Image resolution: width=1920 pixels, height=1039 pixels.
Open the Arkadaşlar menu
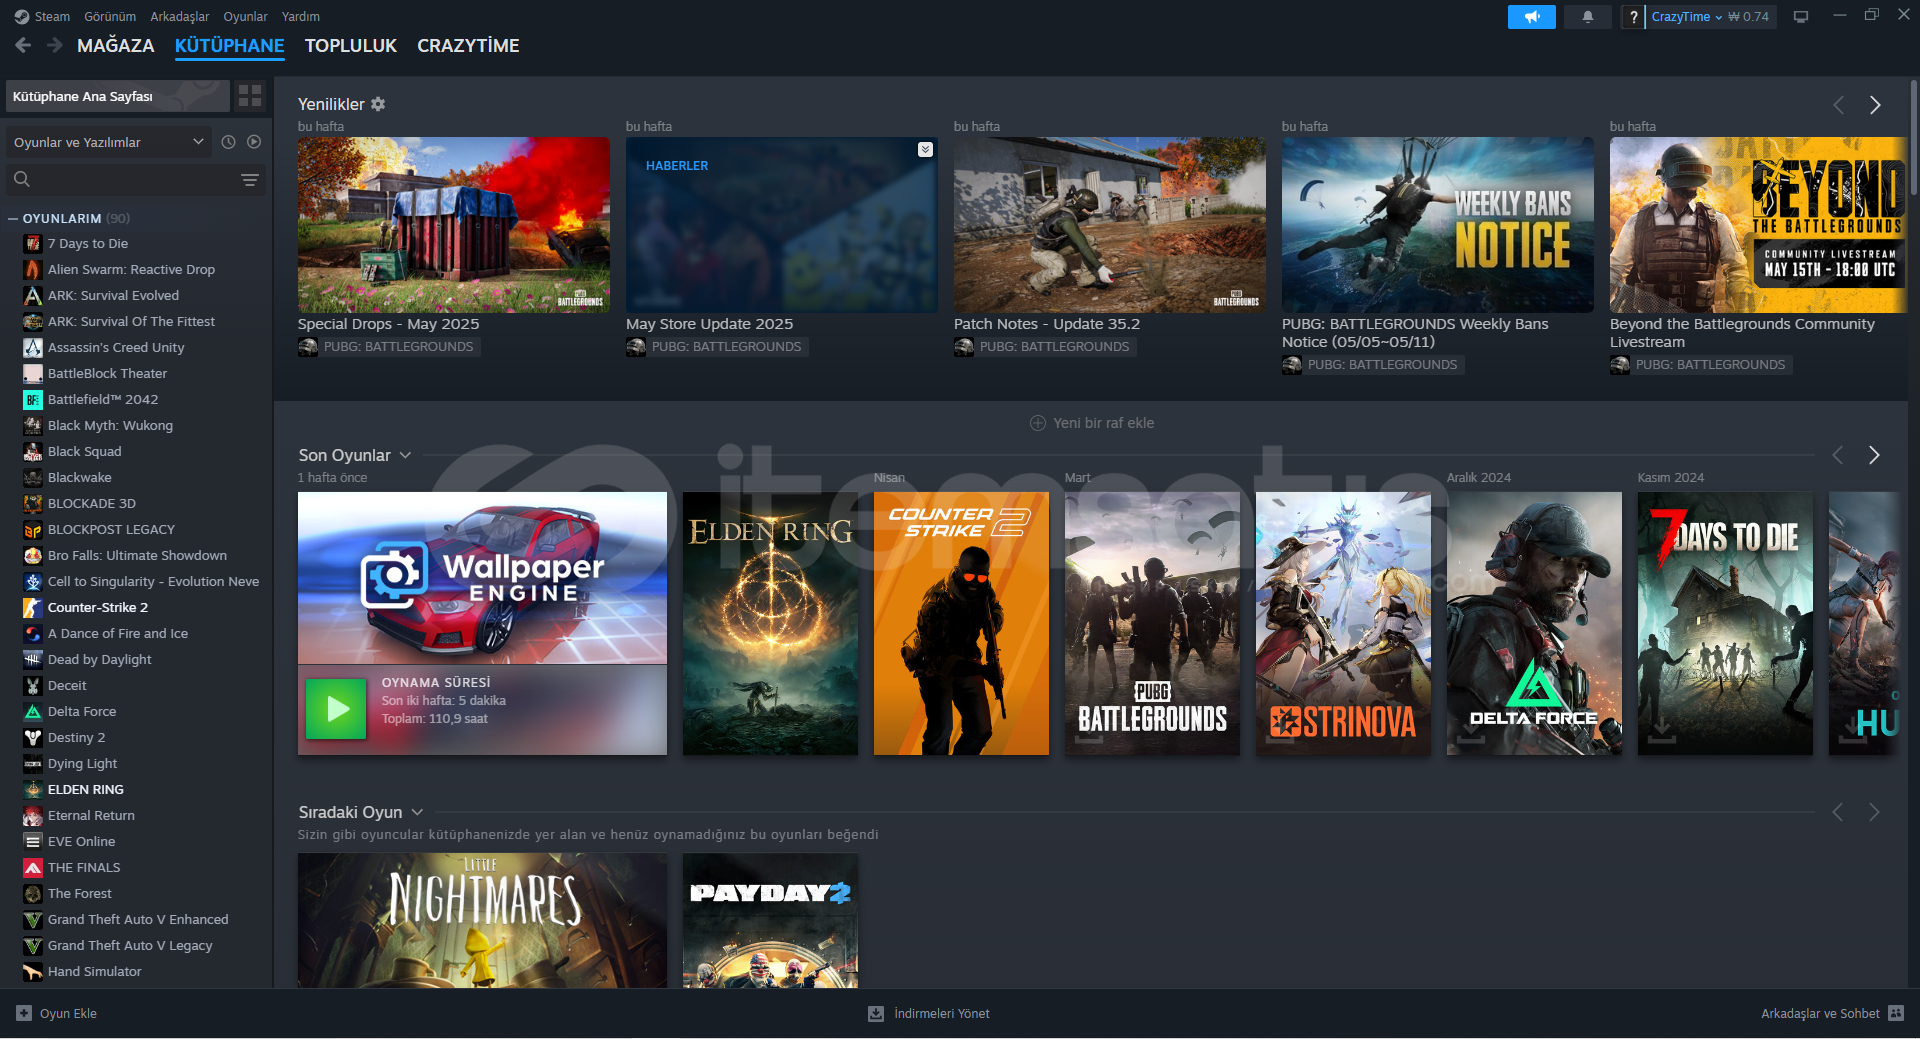click(180, 16)
